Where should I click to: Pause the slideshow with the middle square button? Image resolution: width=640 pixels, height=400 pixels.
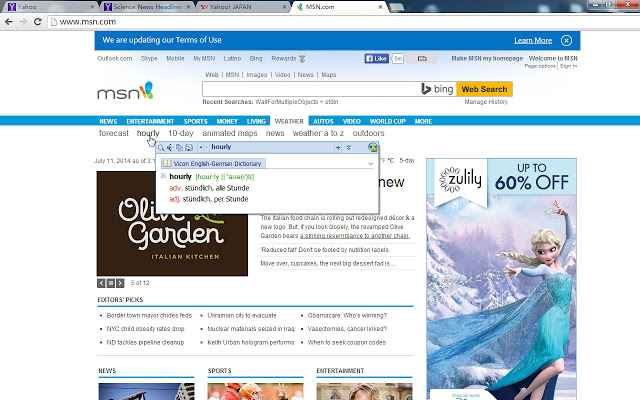pyautogui.click(x=111, y=282)
